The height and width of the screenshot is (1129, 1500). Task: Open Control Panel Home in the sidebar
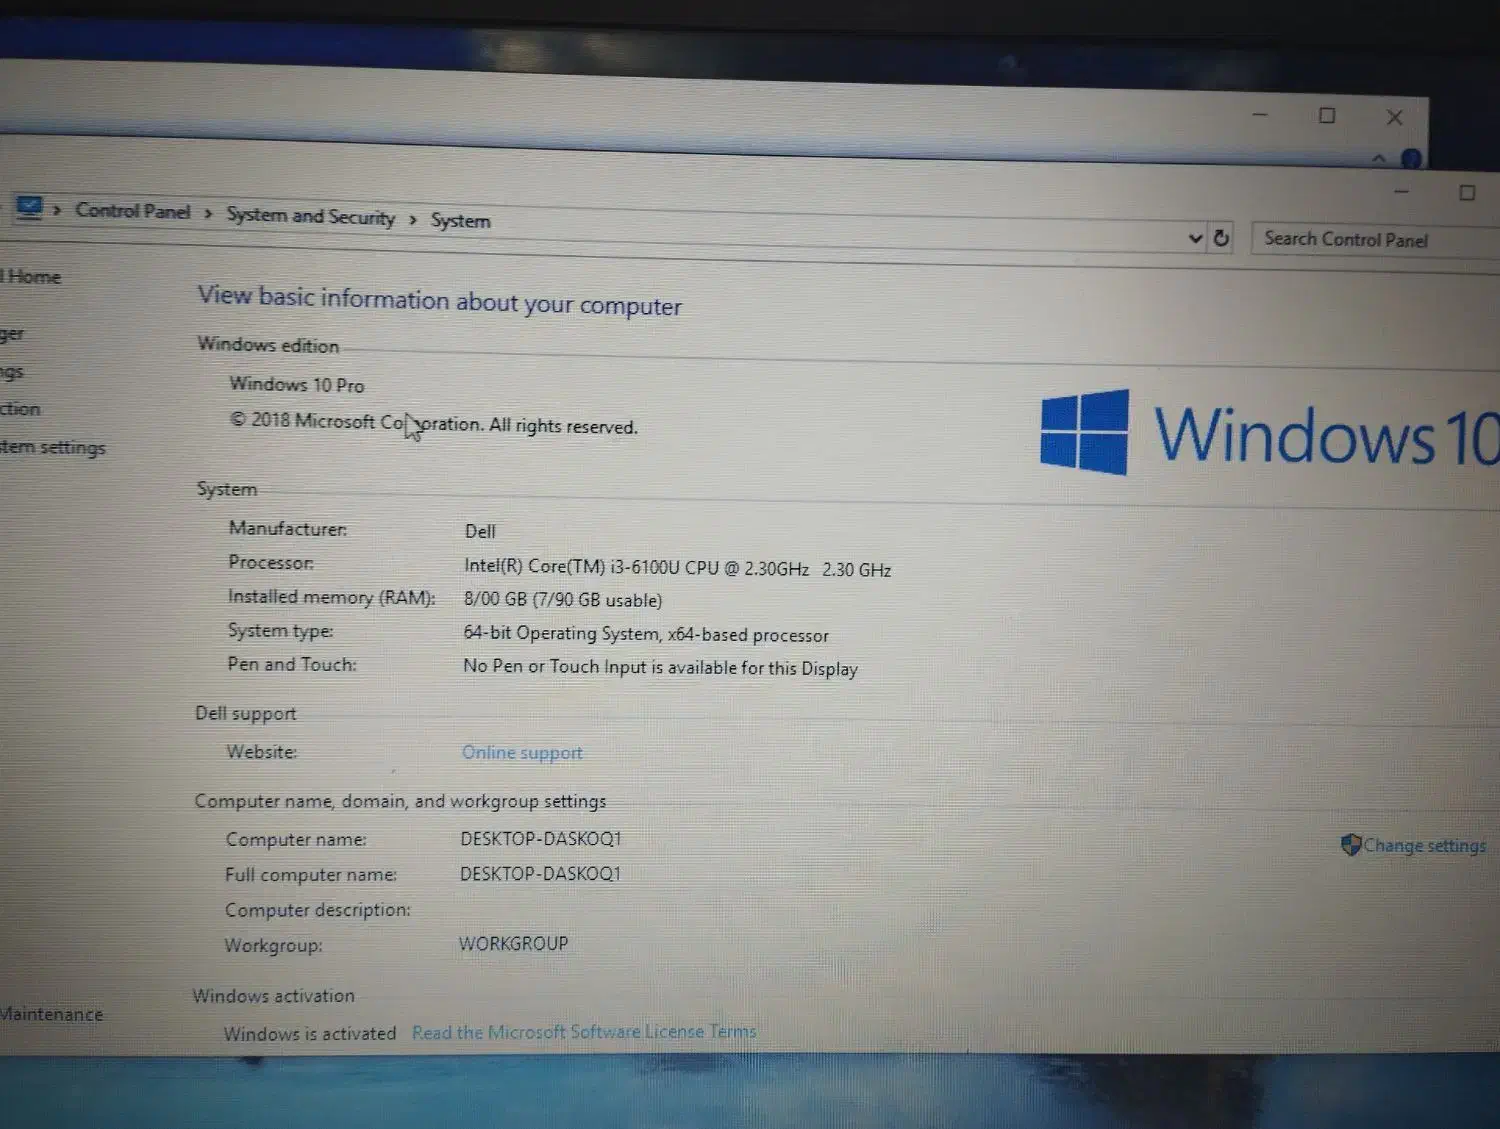32,277
